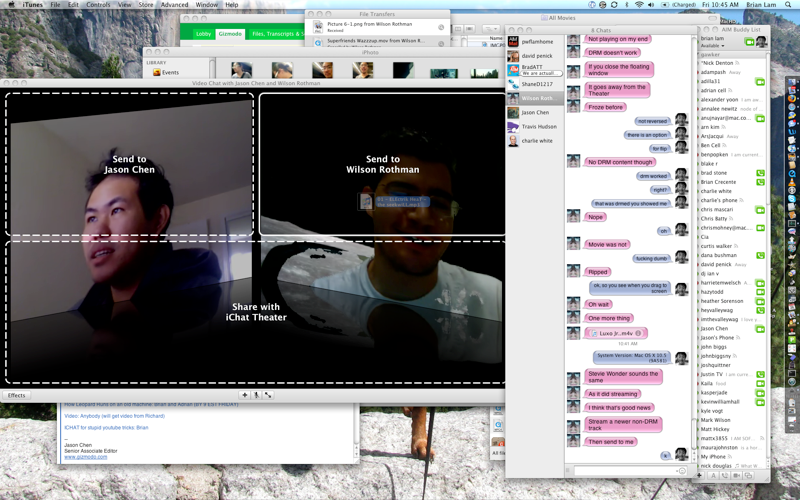This screenshot has width=800, height=500.
Task: Switch to the Gizmodo tab
Action: tap(230, 34)
